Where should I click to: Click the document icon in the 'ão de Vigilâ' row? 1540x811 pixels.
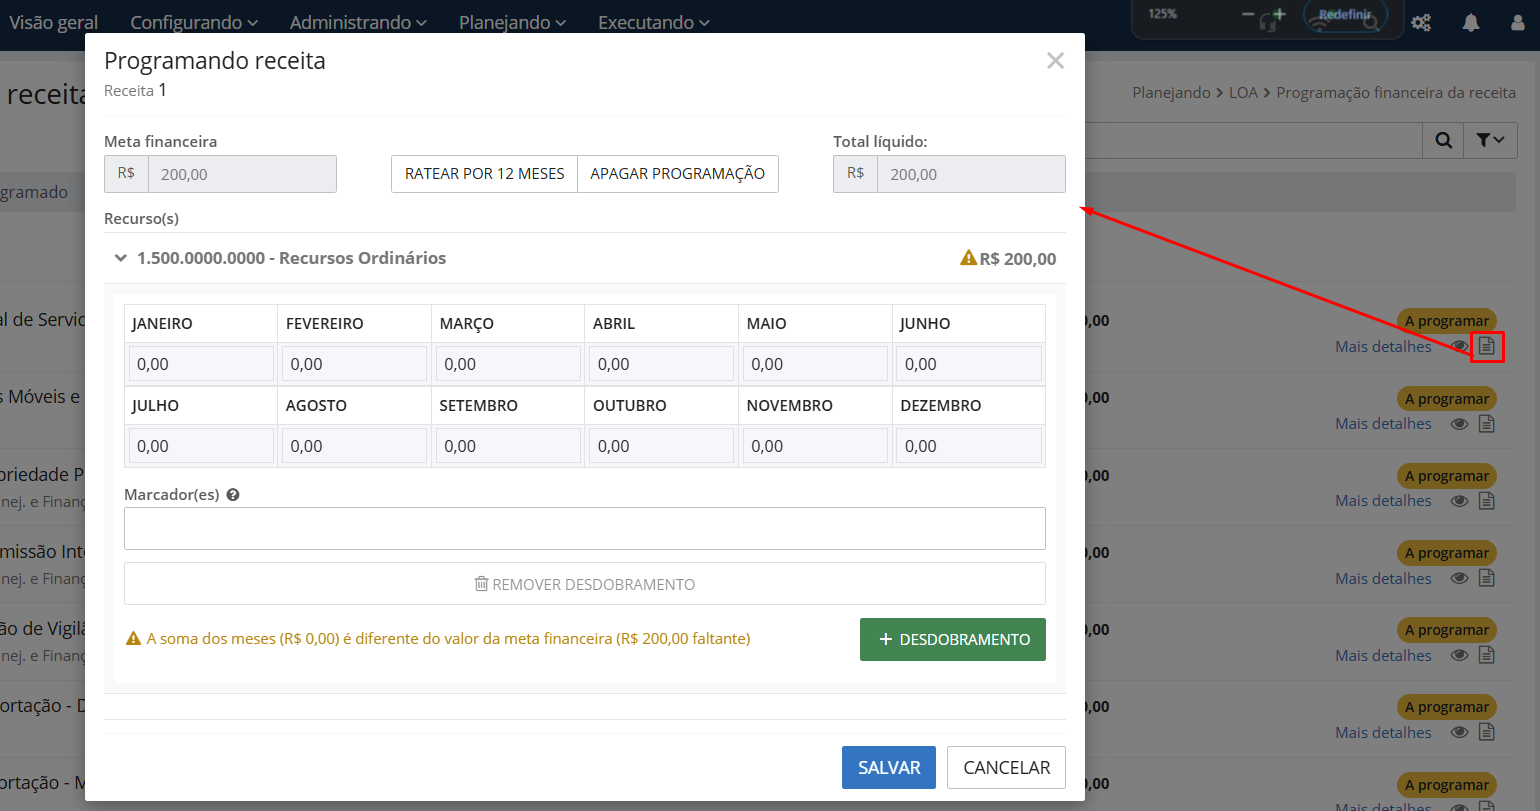pos(1487,655)
